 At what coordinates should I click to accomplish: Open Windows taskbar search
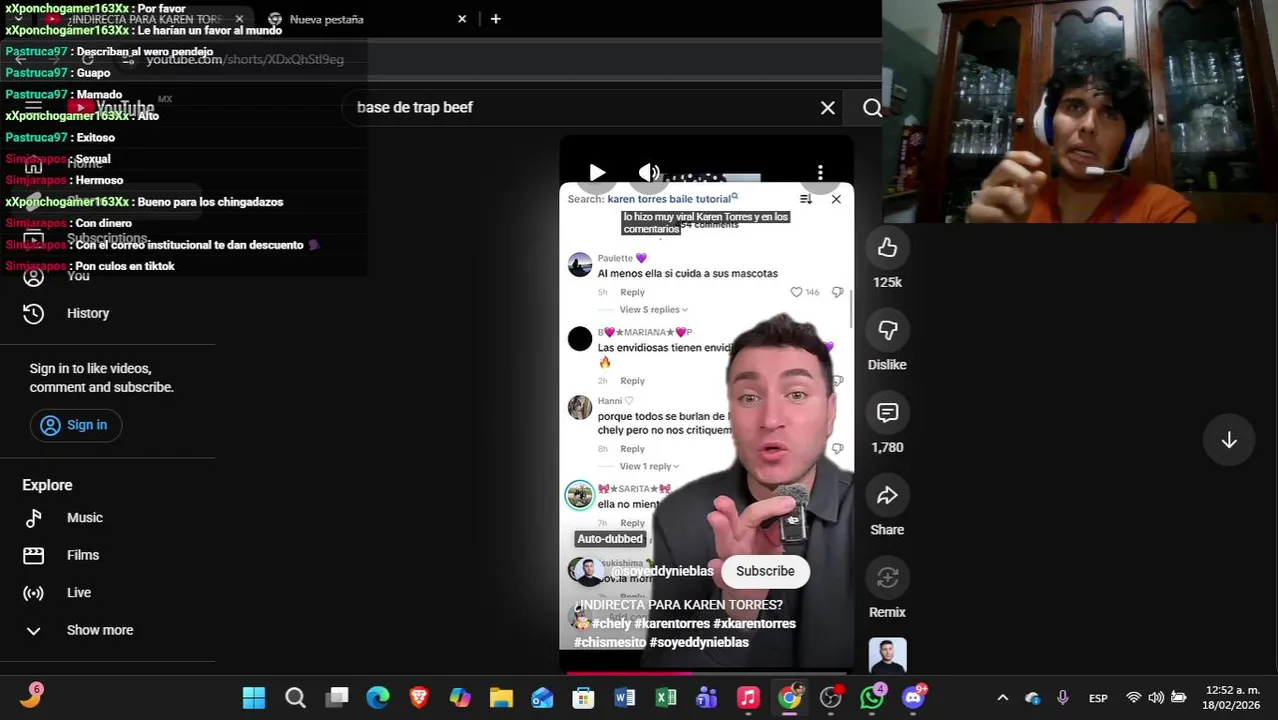click(x=295, y=698)
